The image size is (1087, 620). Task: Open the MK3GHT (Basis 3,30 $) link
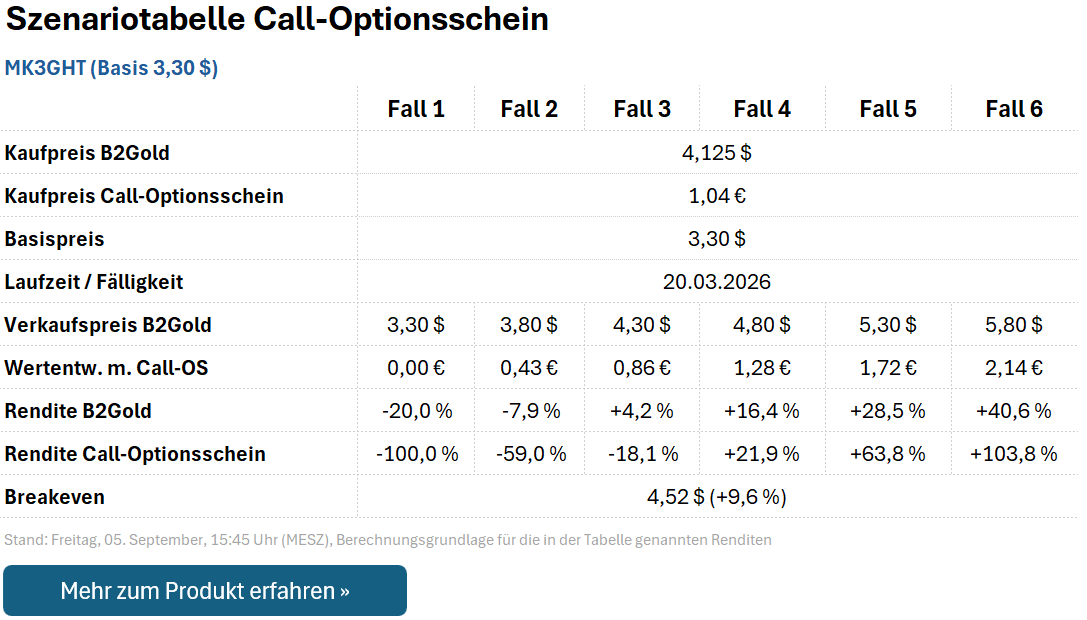coord(112,68)
